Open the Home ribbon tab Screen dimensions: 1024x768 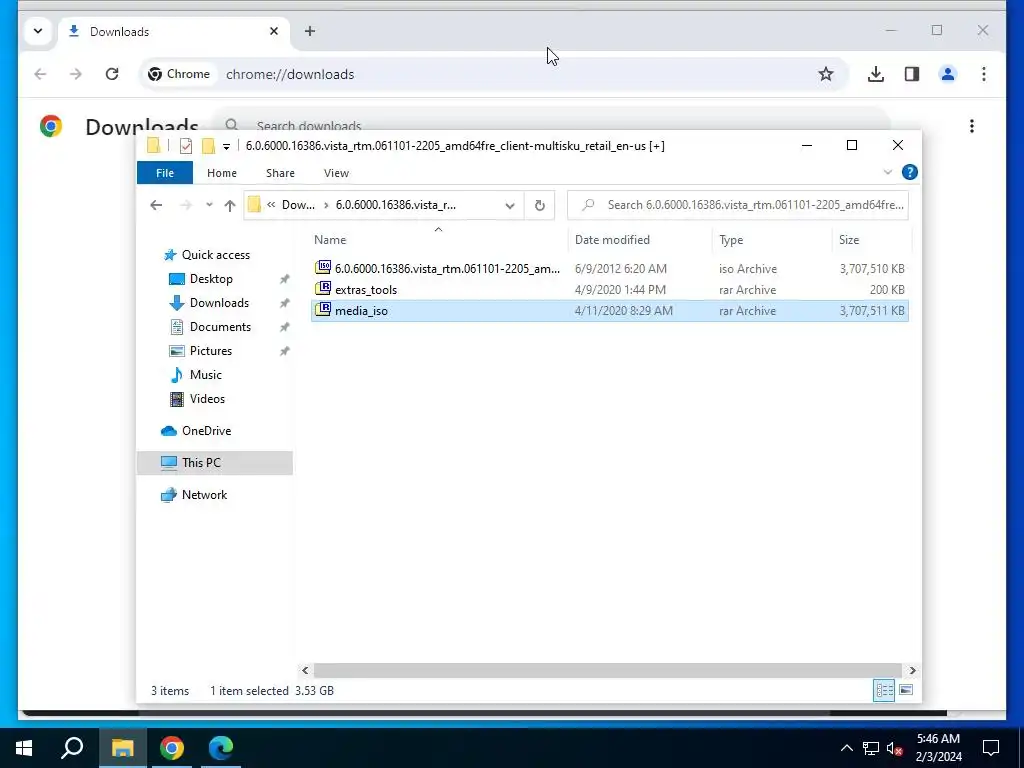[x=221, y=172]
